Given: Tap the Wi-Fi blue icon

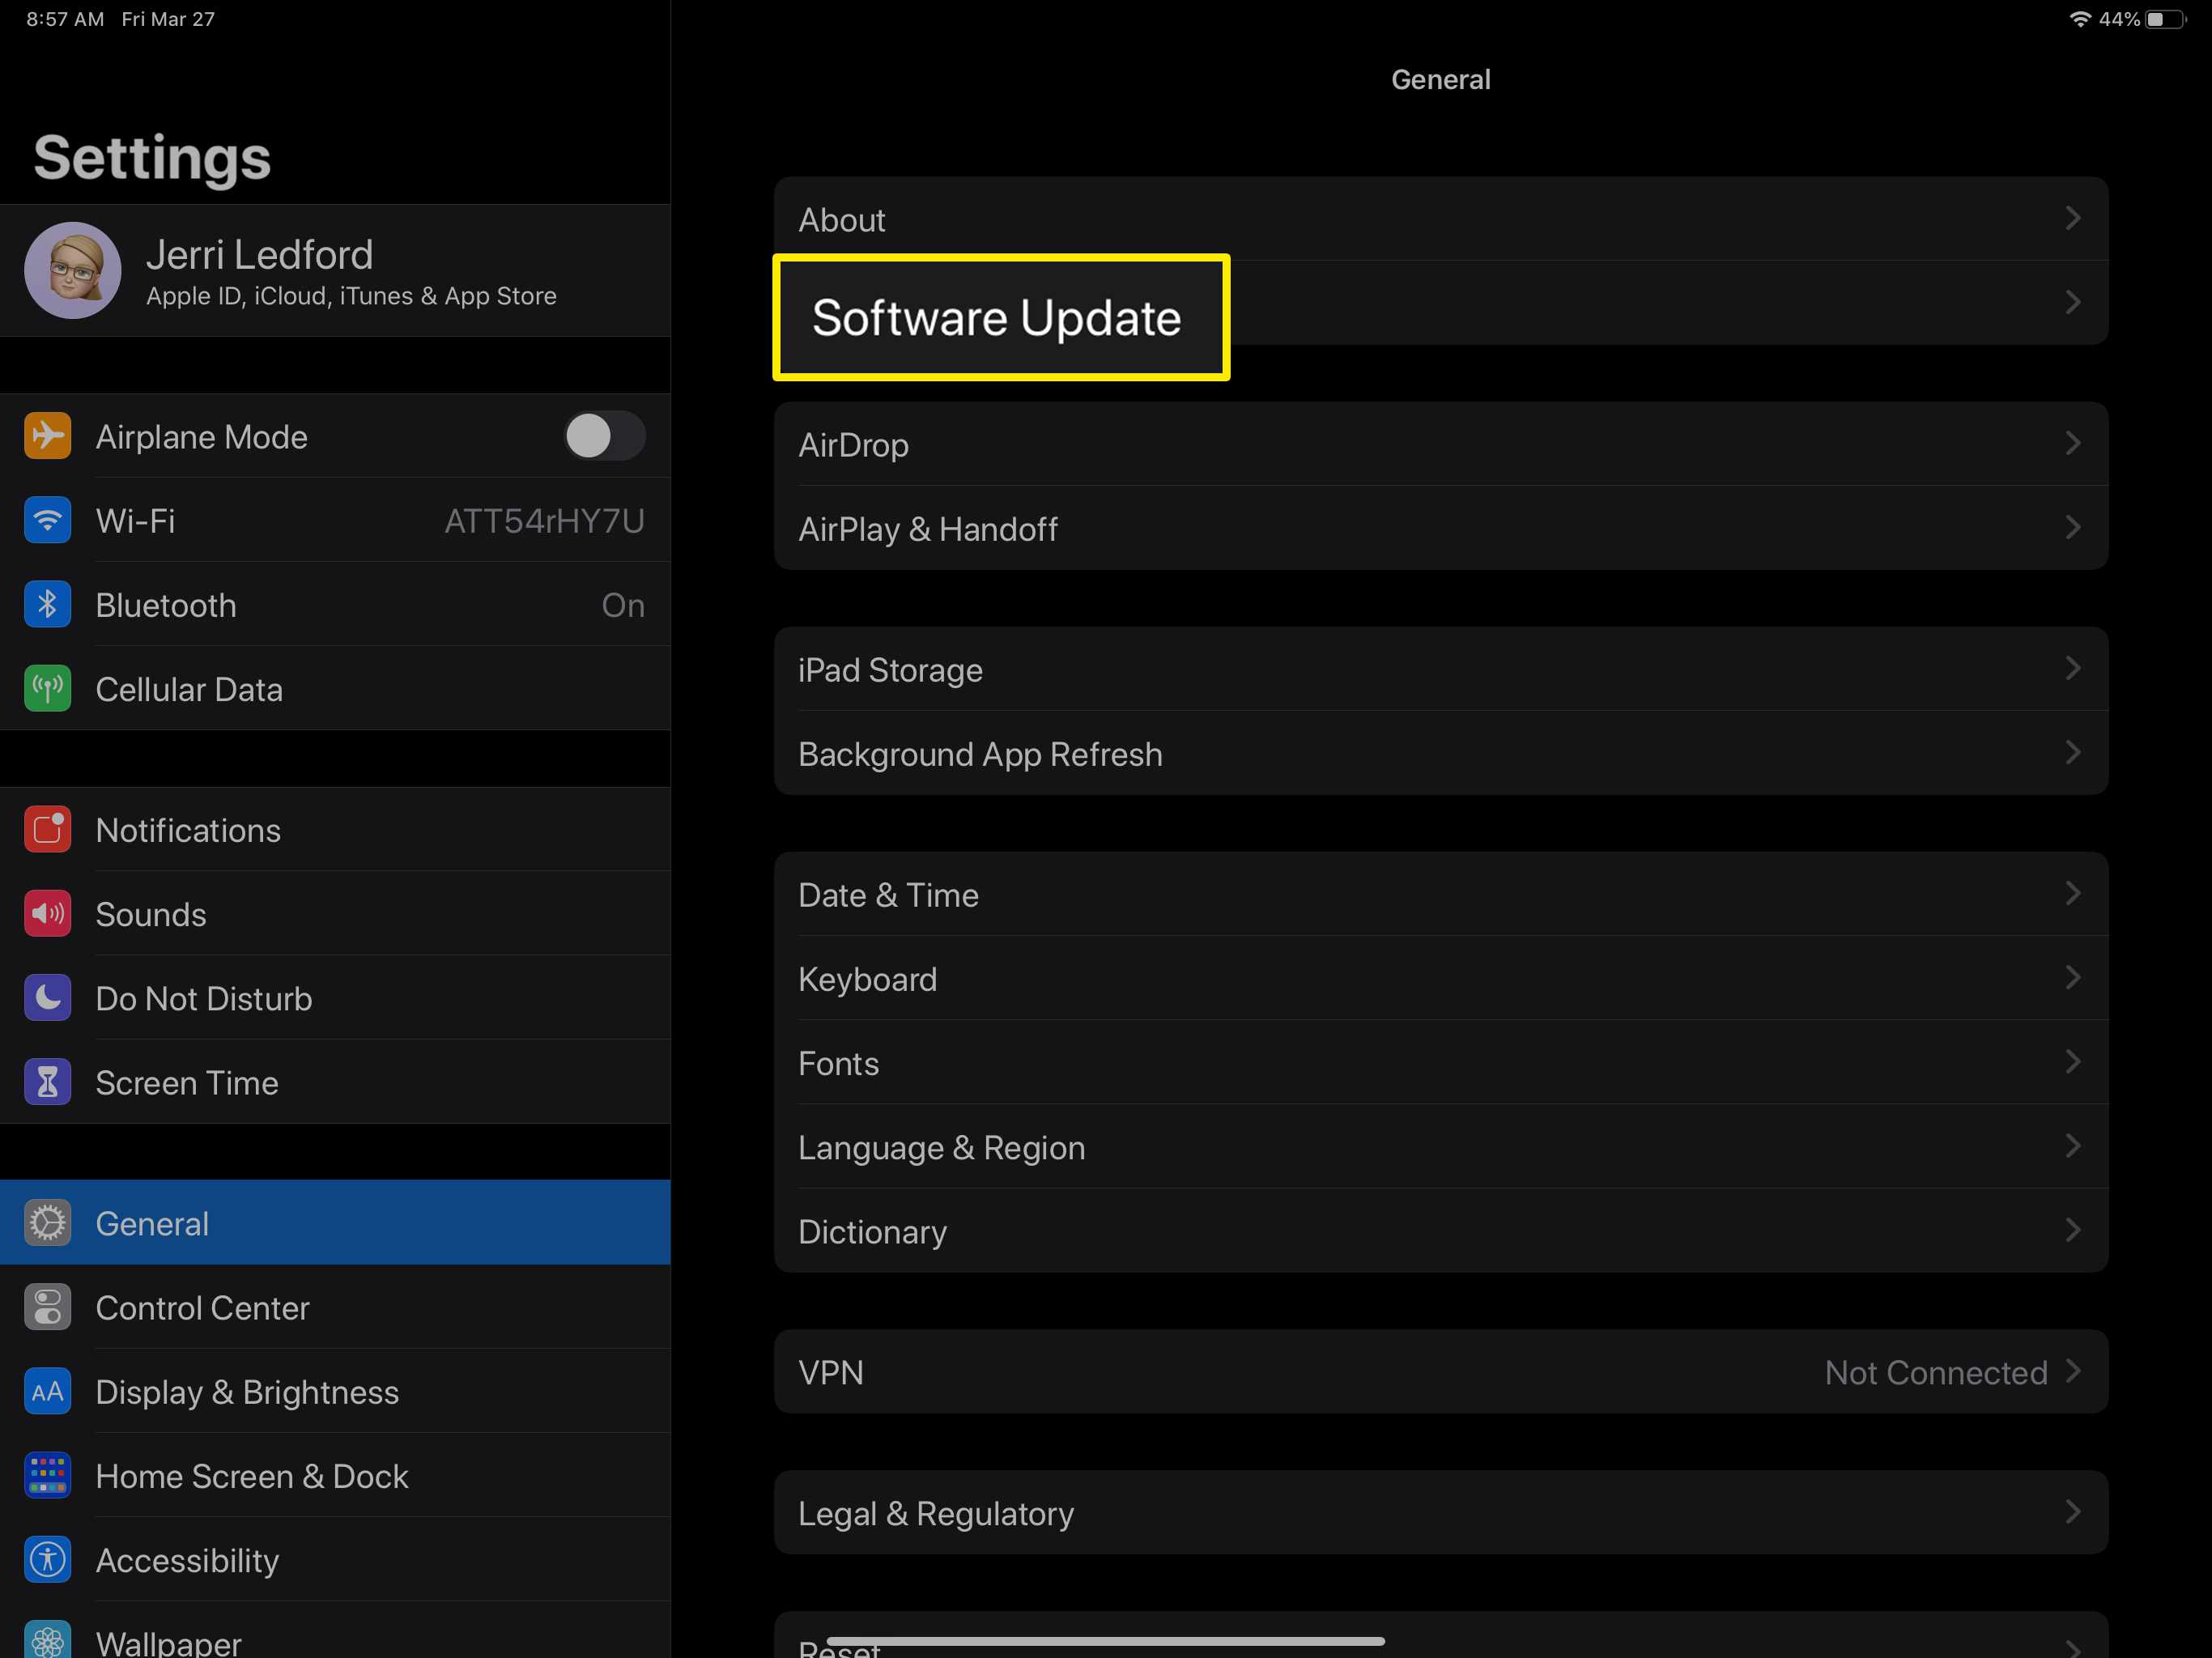Looking at the screenshot, I should tap(47, 520).
